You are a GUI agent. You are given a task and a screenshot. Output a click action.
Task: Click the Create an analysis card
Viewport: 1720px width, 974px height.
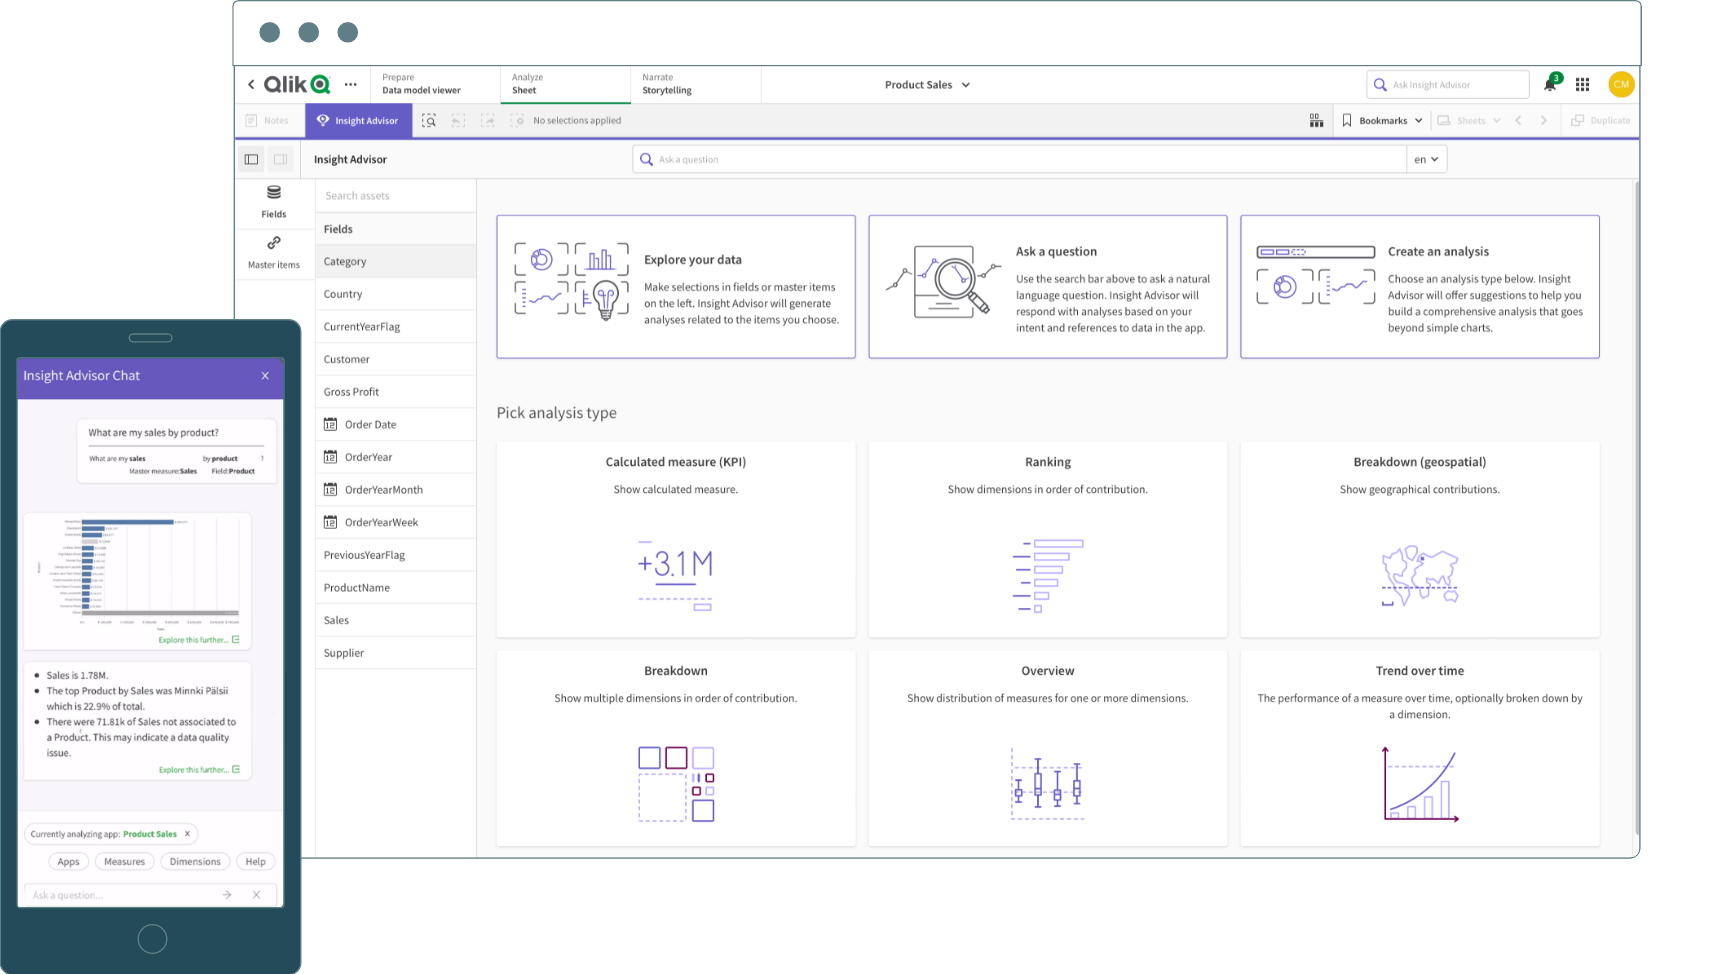pyautogui.click(x=1419, y=287)
